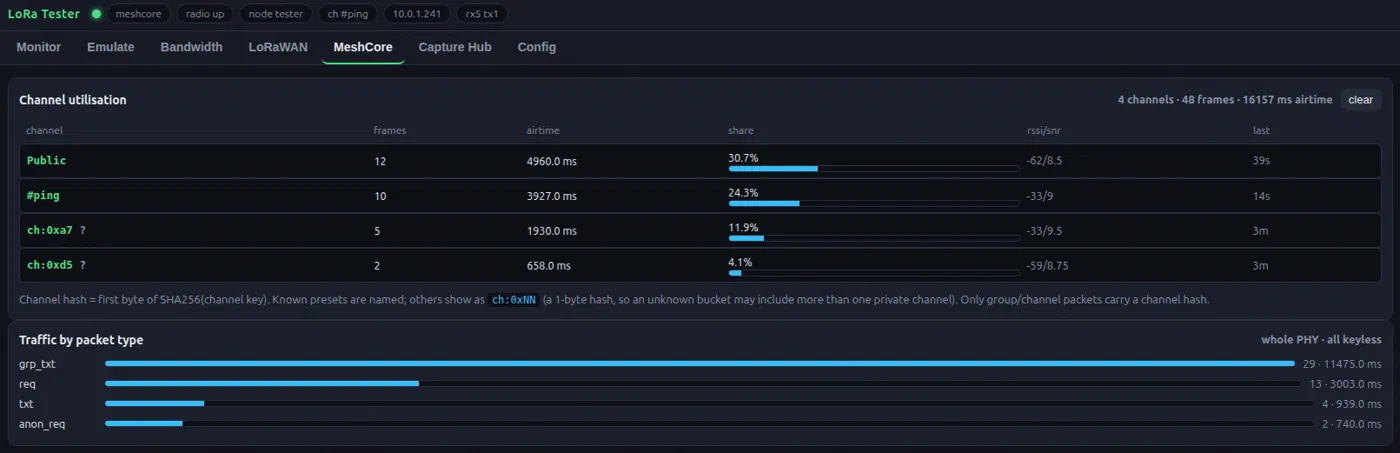Click the green status indicator dot

[x=96, y=14]
